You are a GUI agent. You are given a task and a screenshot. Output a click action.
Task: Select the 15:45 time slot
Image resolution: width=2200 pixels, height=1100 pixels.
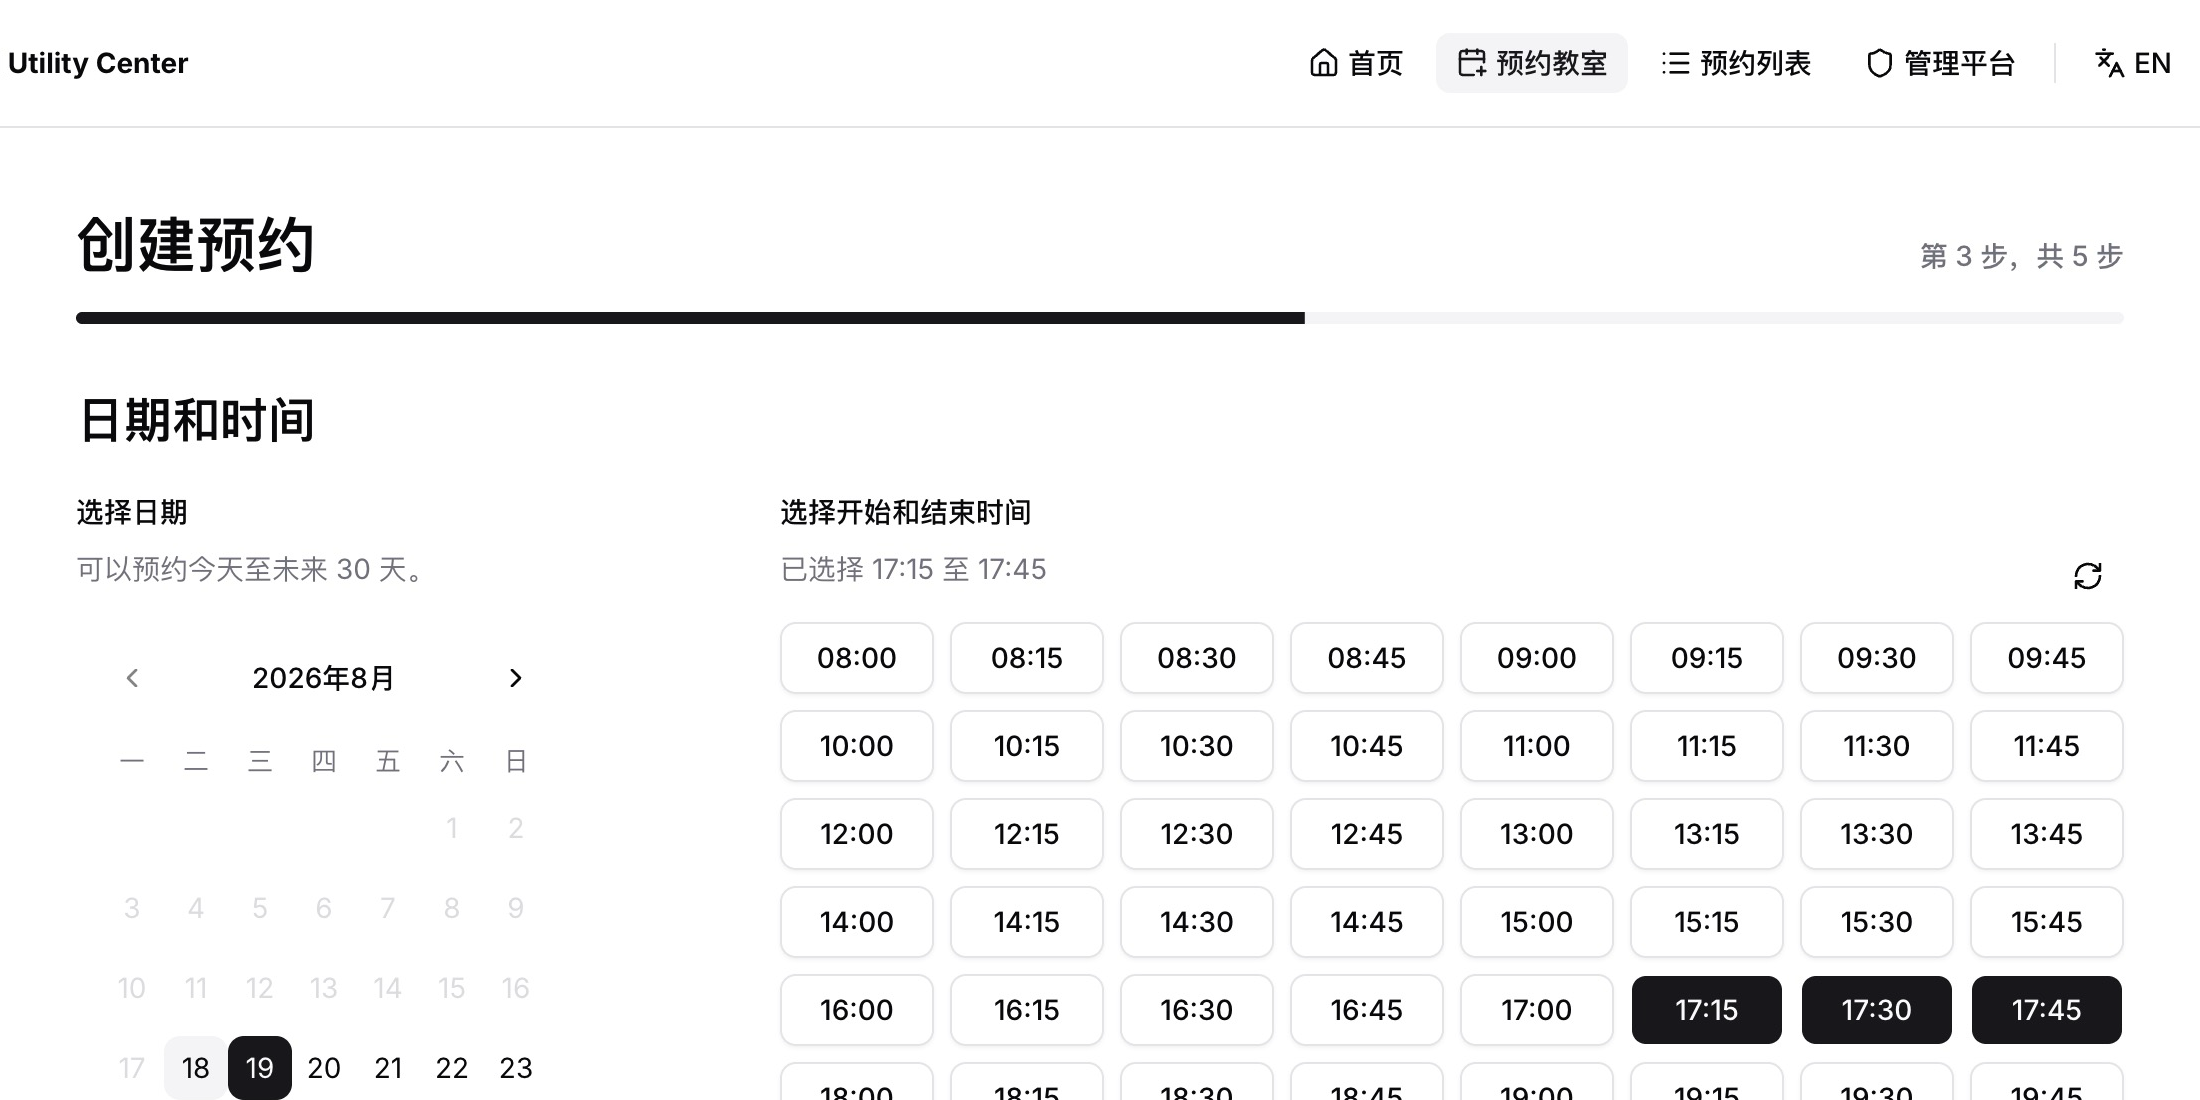click(2047, 922)
